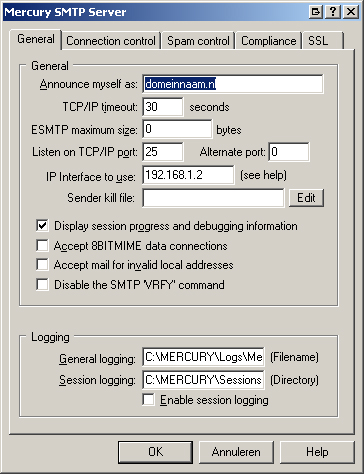Click the 'seconds' label after timeout
Screen dimensions: 364x474
click(209, 107)
